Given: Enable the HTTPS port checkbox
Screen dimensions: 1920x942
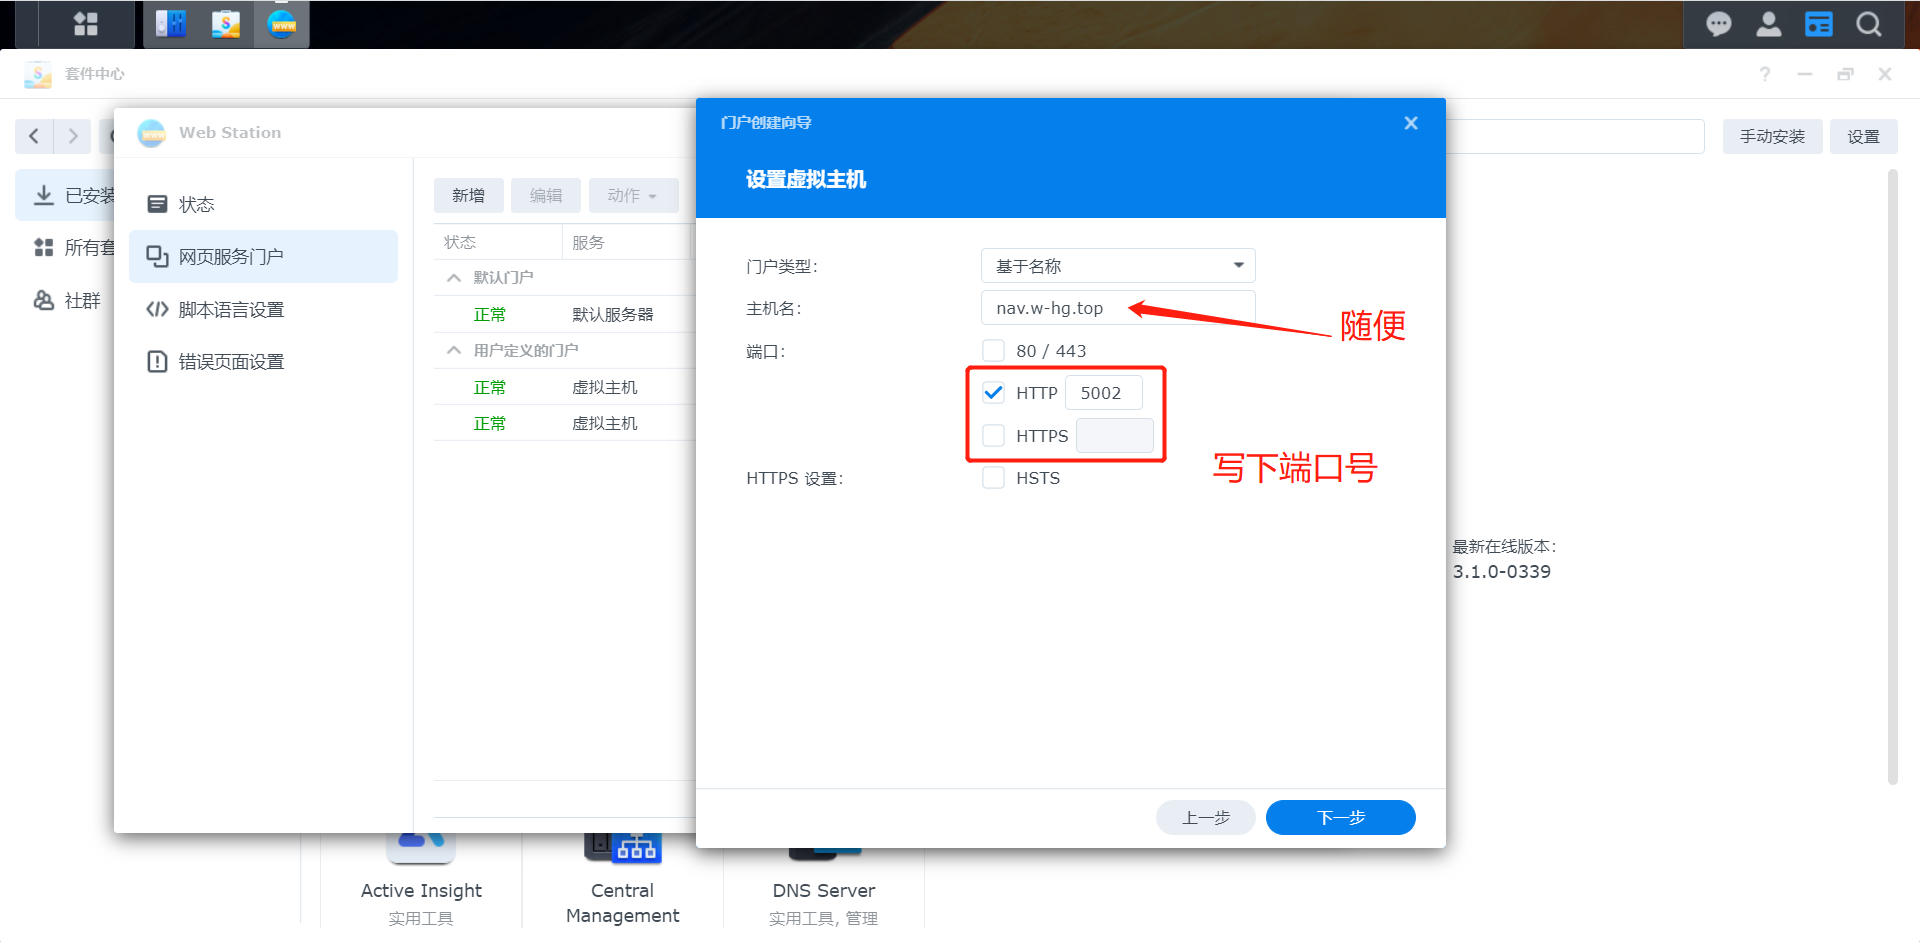Looking at the screenshot, I should click(993, 436).
